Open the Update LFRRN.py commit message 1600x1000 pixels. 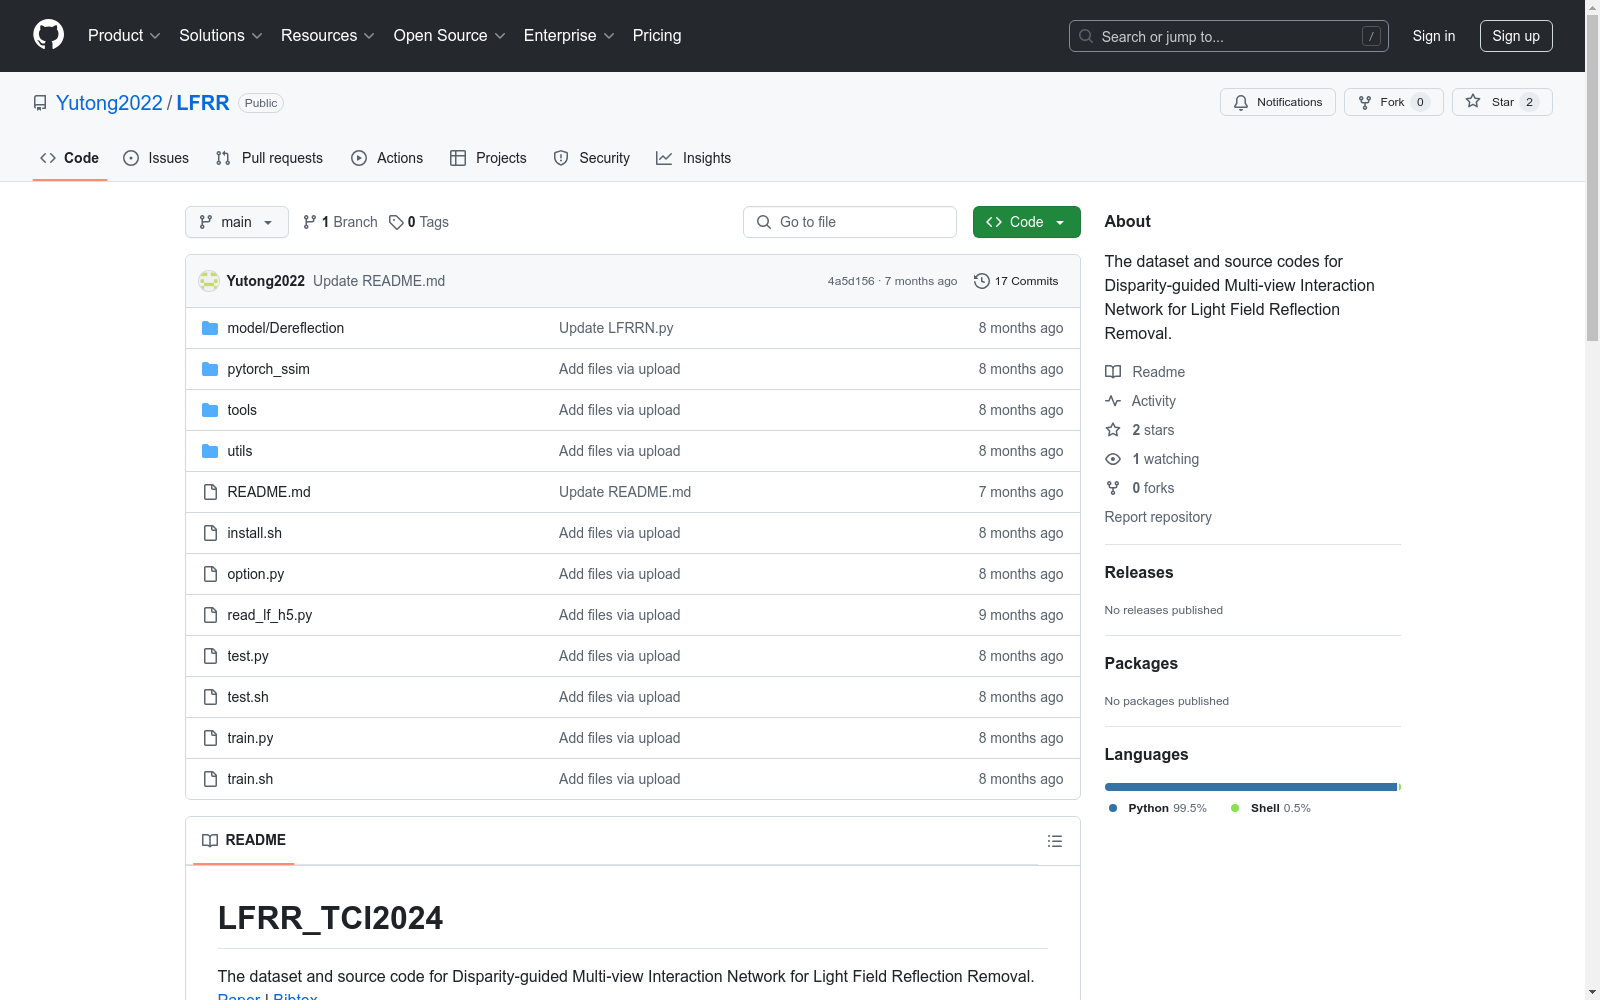pyautogui.click(x=616, y=328)
